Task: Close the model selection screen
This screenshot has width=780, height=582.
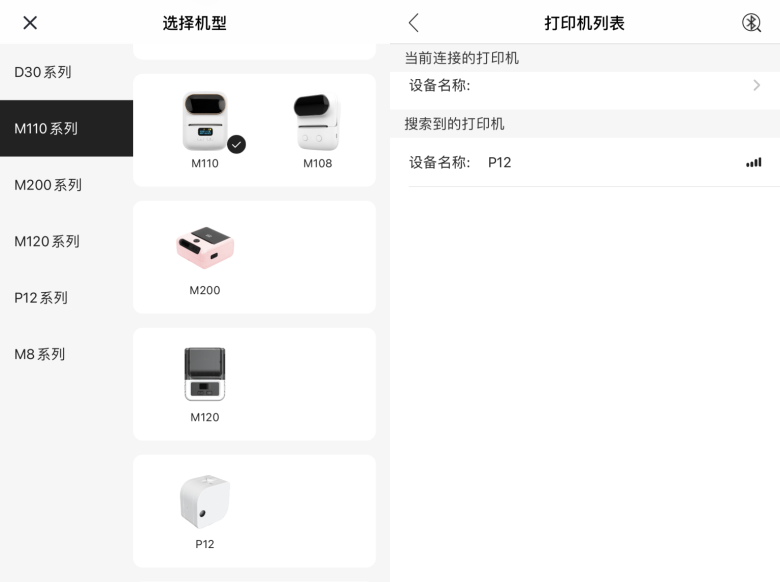Action: pyautogui.click(x=30, y=22)
